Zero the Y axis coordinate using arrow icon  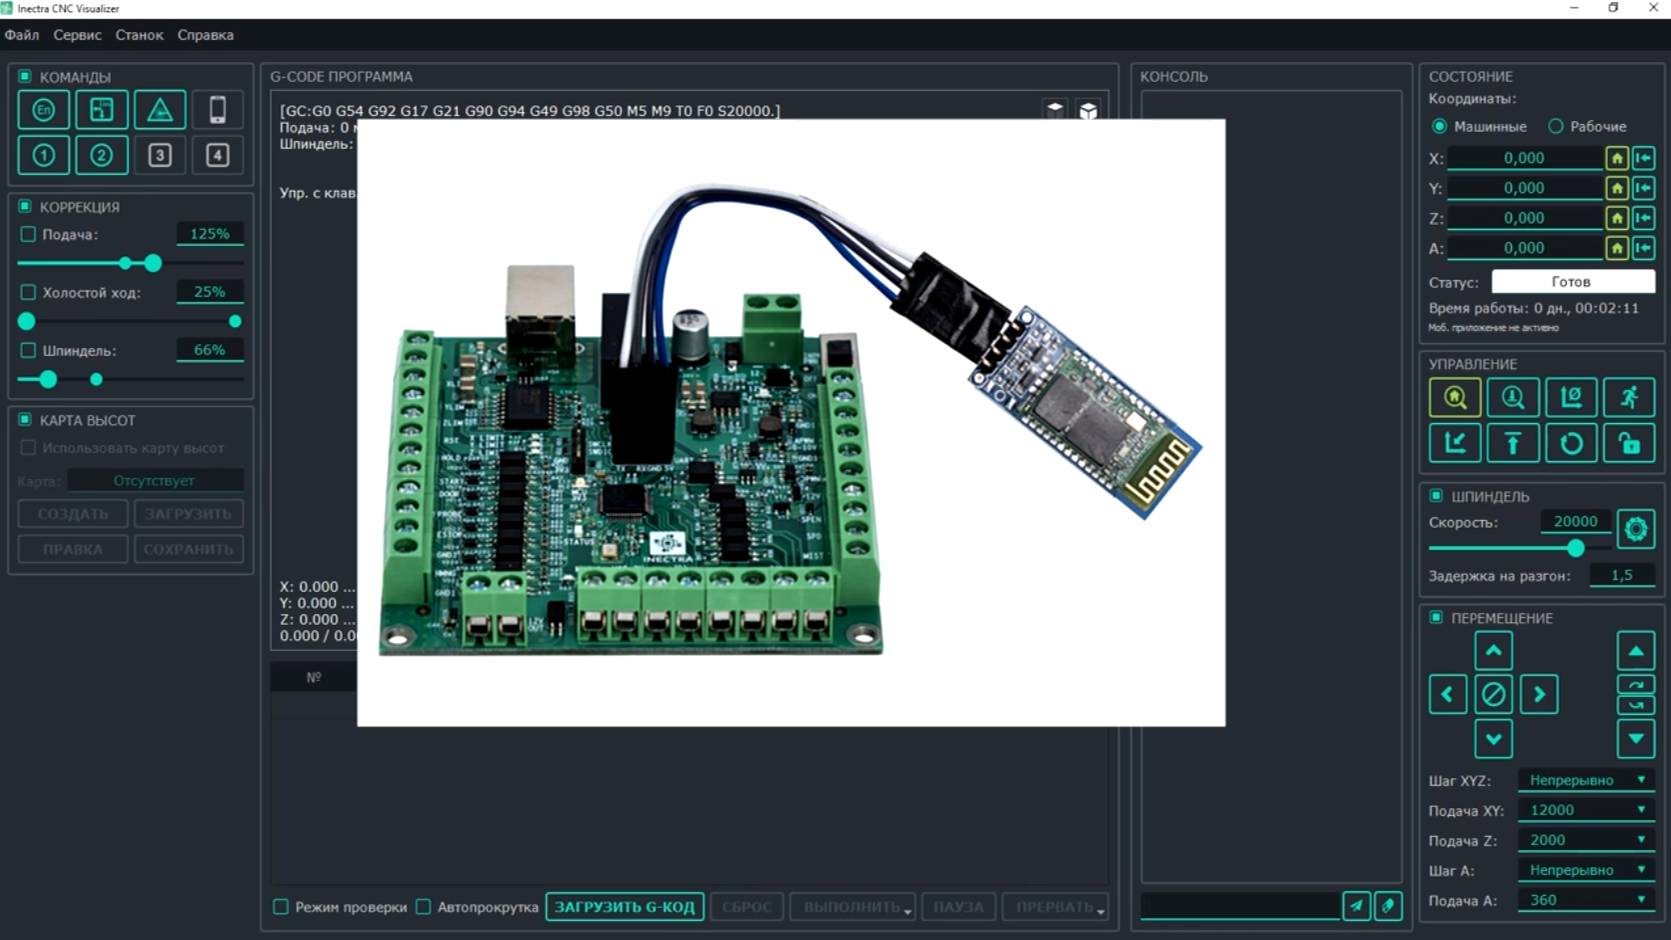click(x=1643, y=188)
